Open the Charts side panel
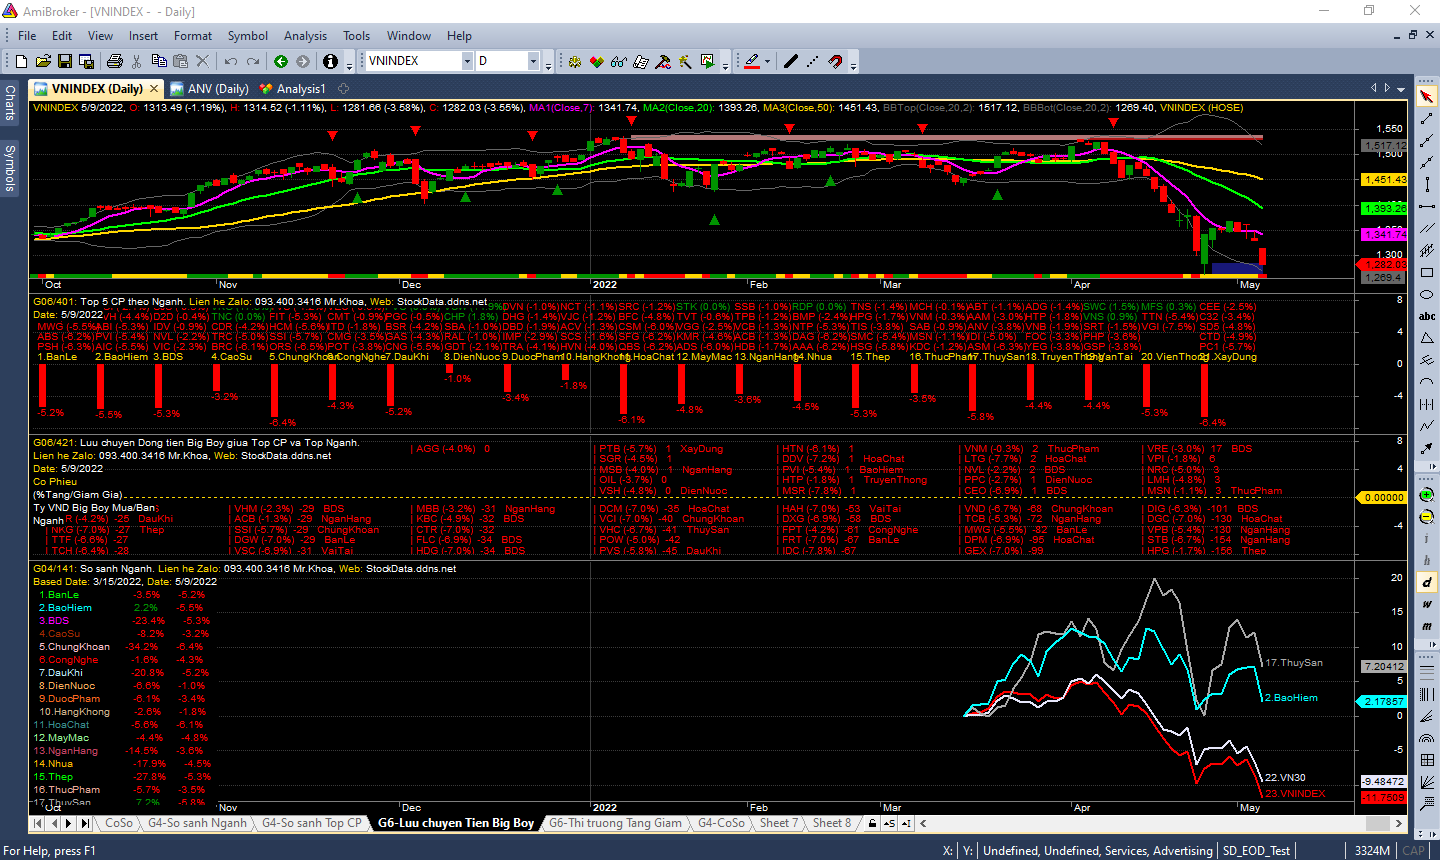The image size is (1440, 860). click(9, 103)
